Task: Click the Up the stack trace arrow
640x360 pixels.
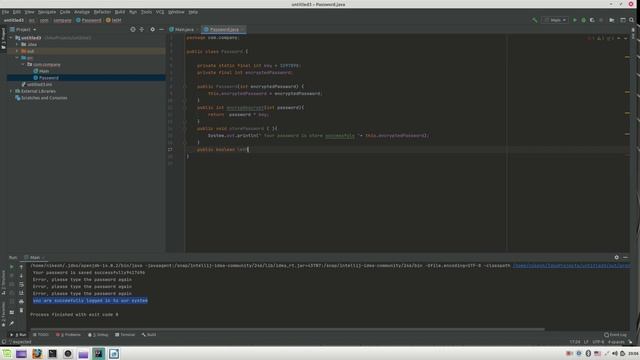Action: 22,267
